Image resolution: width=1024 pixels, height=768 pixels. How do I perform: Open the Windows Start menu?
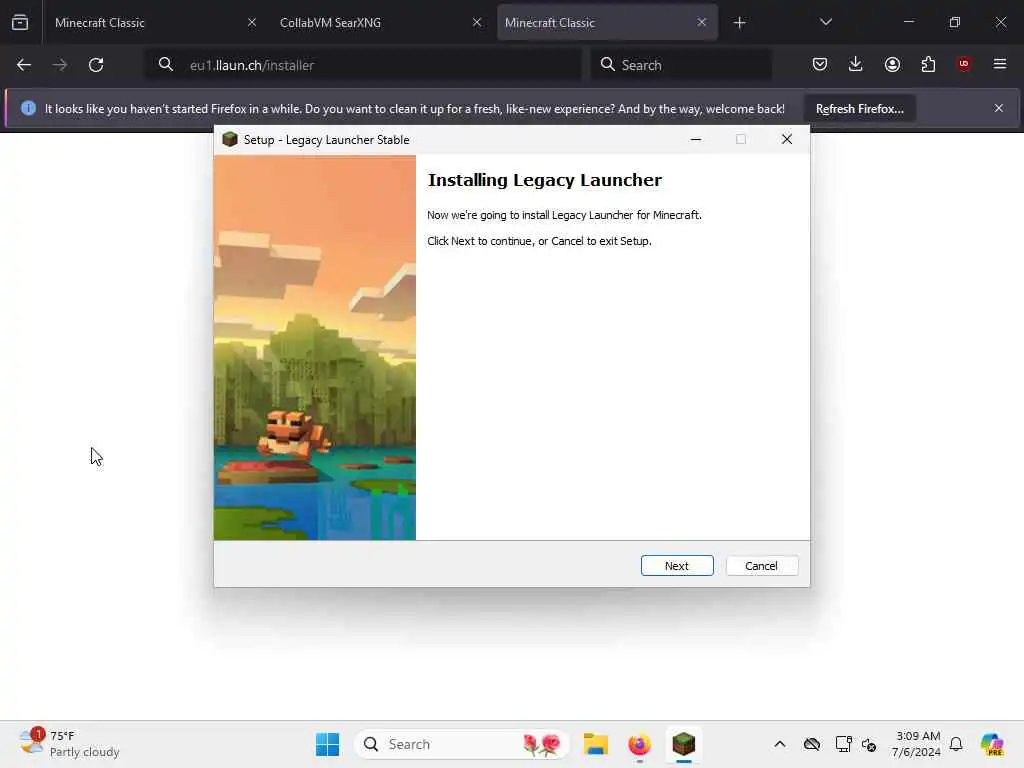click(327, 744)
